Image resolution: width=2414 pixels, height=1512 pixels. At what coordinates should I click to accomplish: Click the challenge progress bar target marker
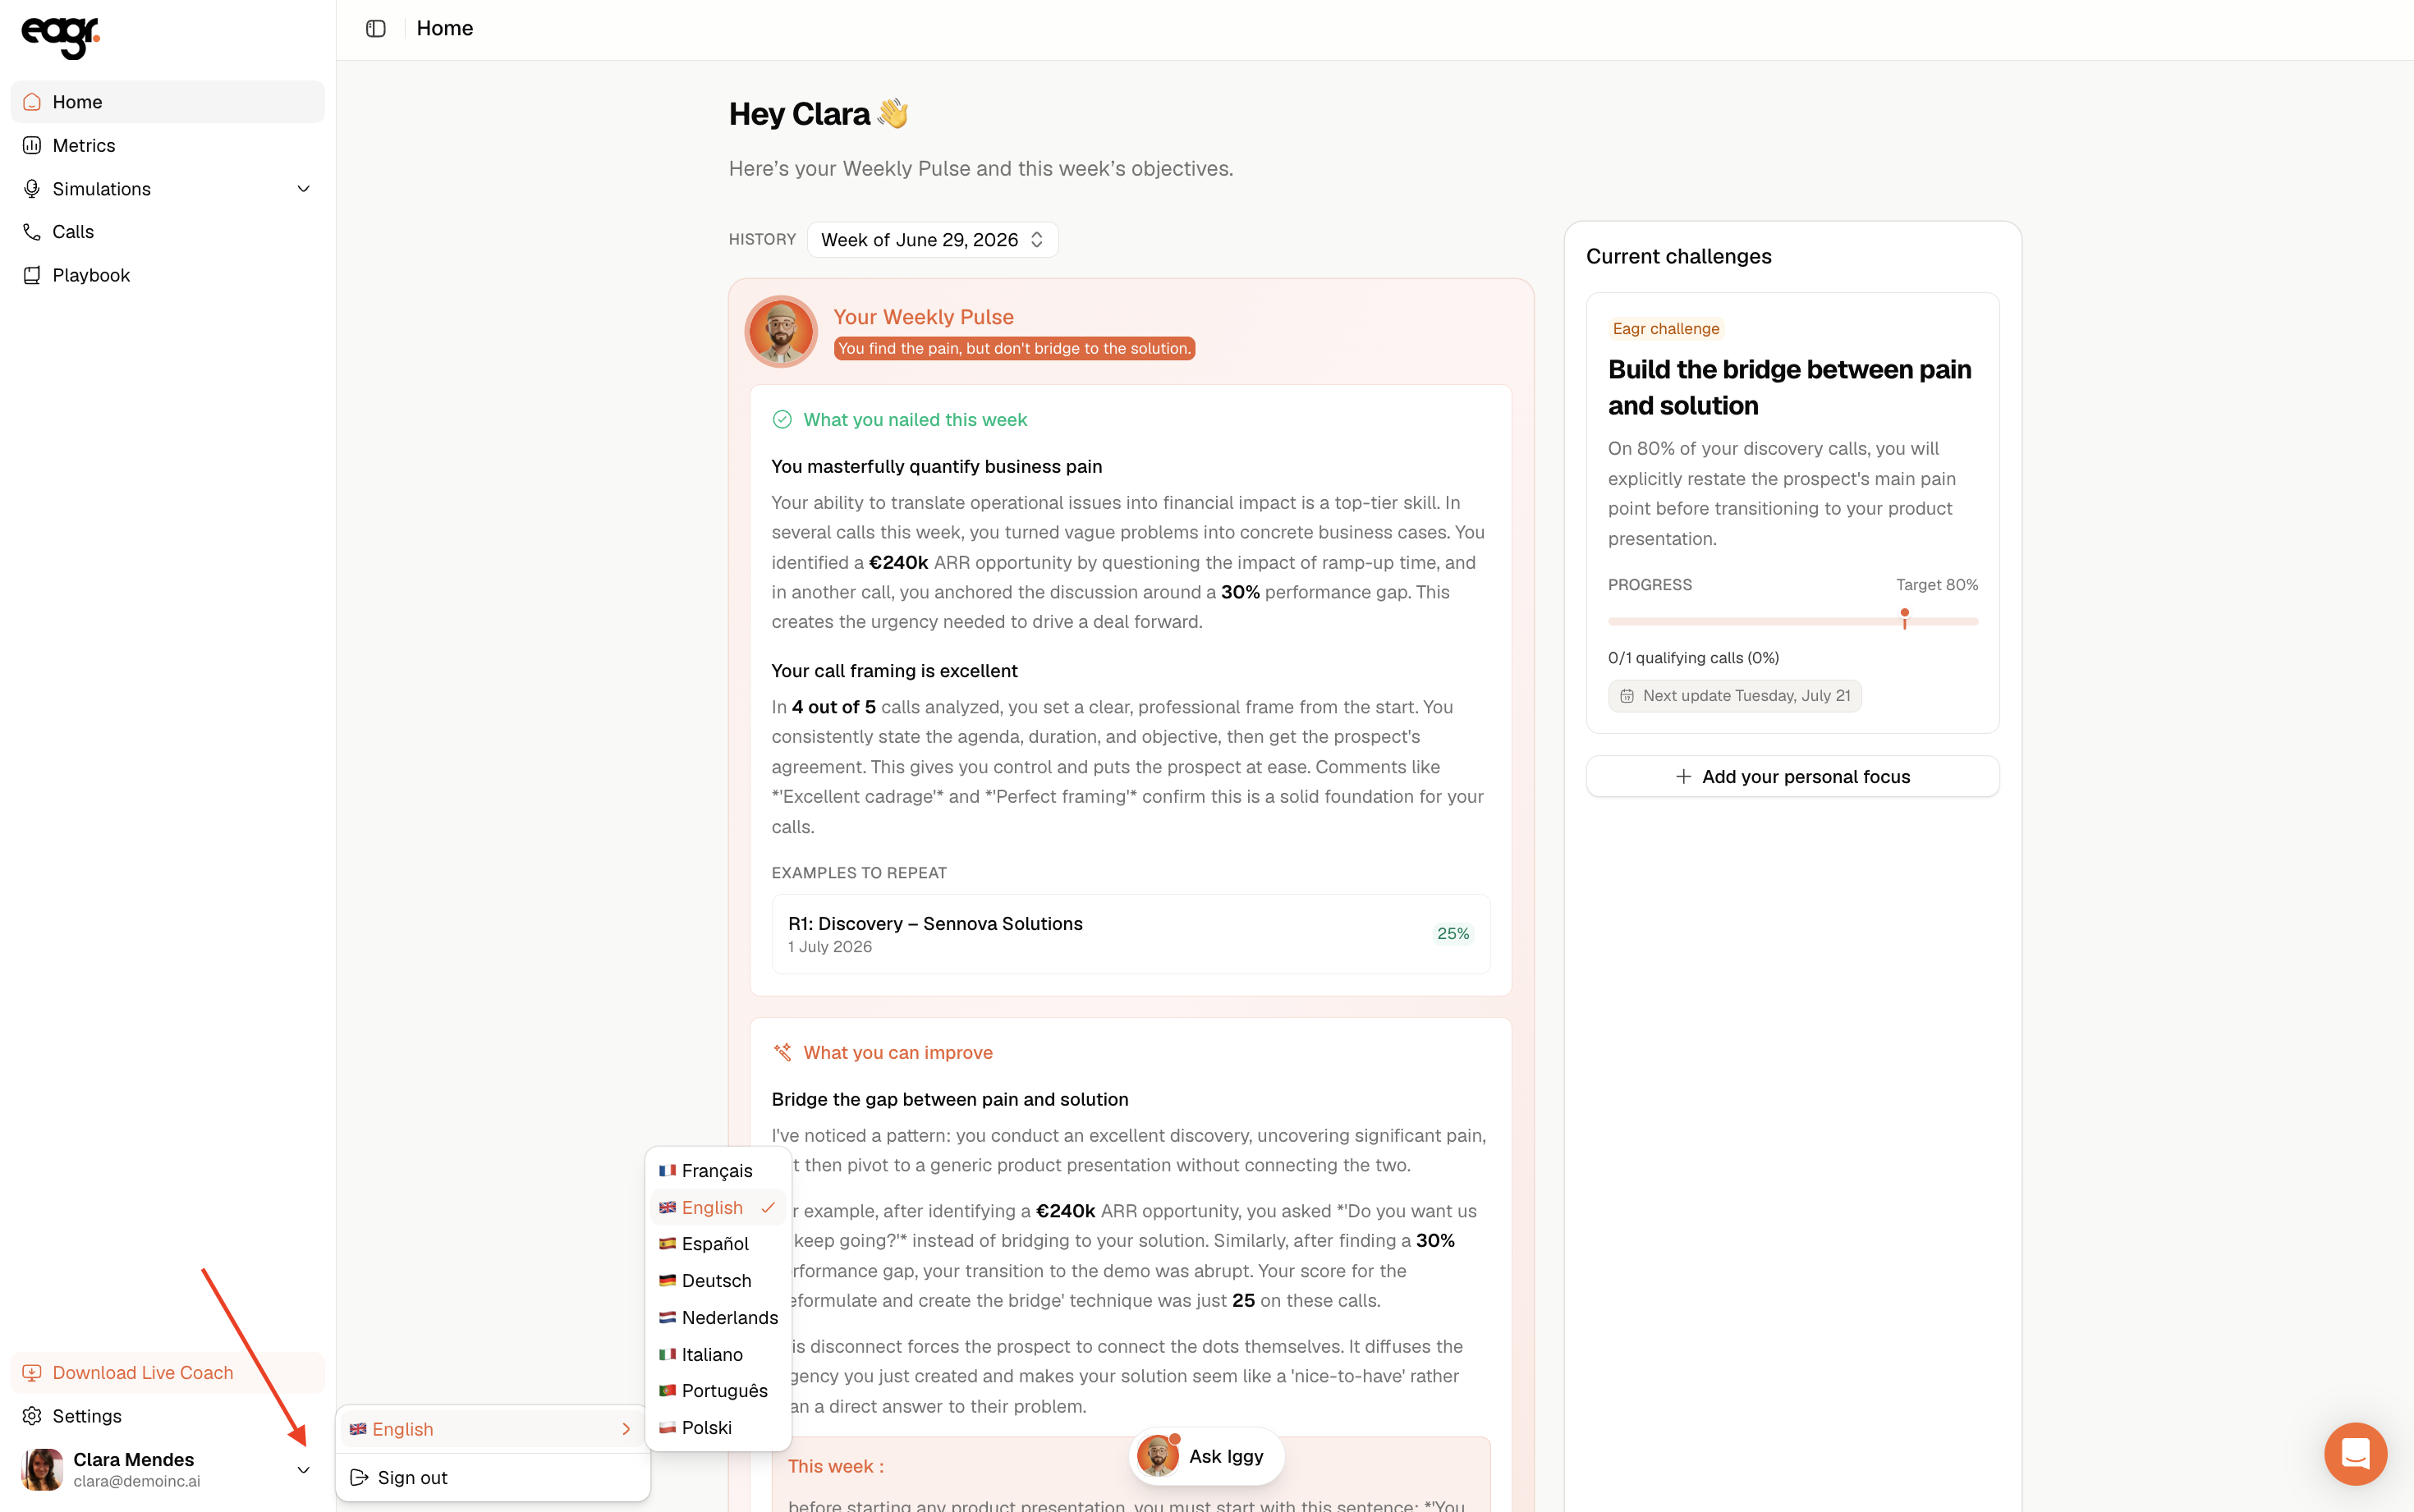(1904, 619)
